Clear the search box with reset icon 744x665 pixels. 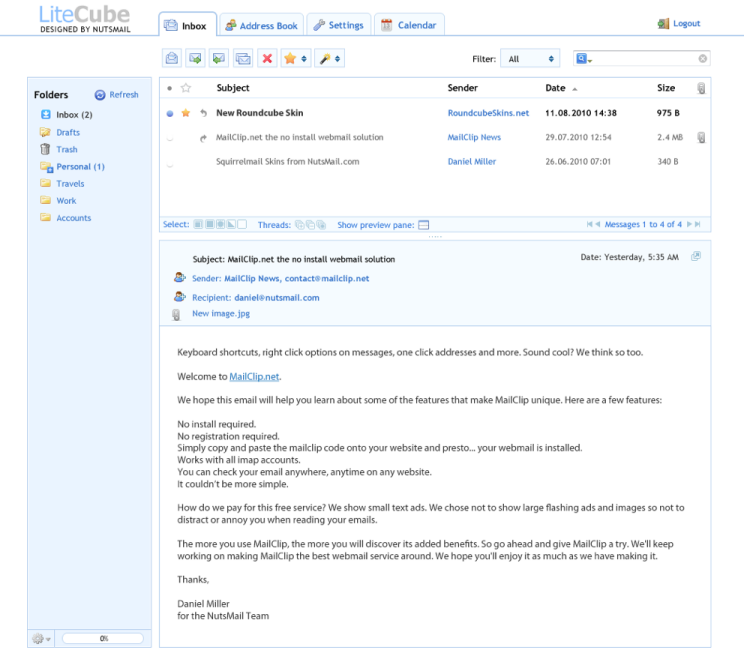tap(703, 58)
